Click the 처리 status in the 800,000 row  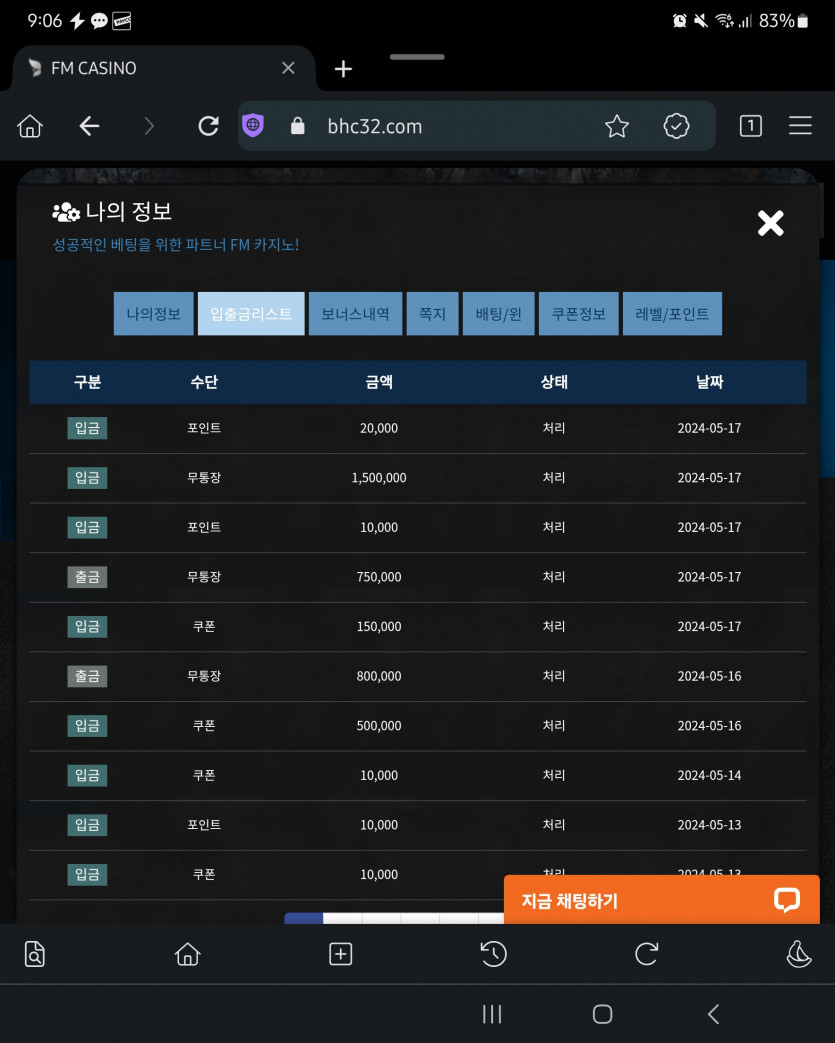pos(554,676)
